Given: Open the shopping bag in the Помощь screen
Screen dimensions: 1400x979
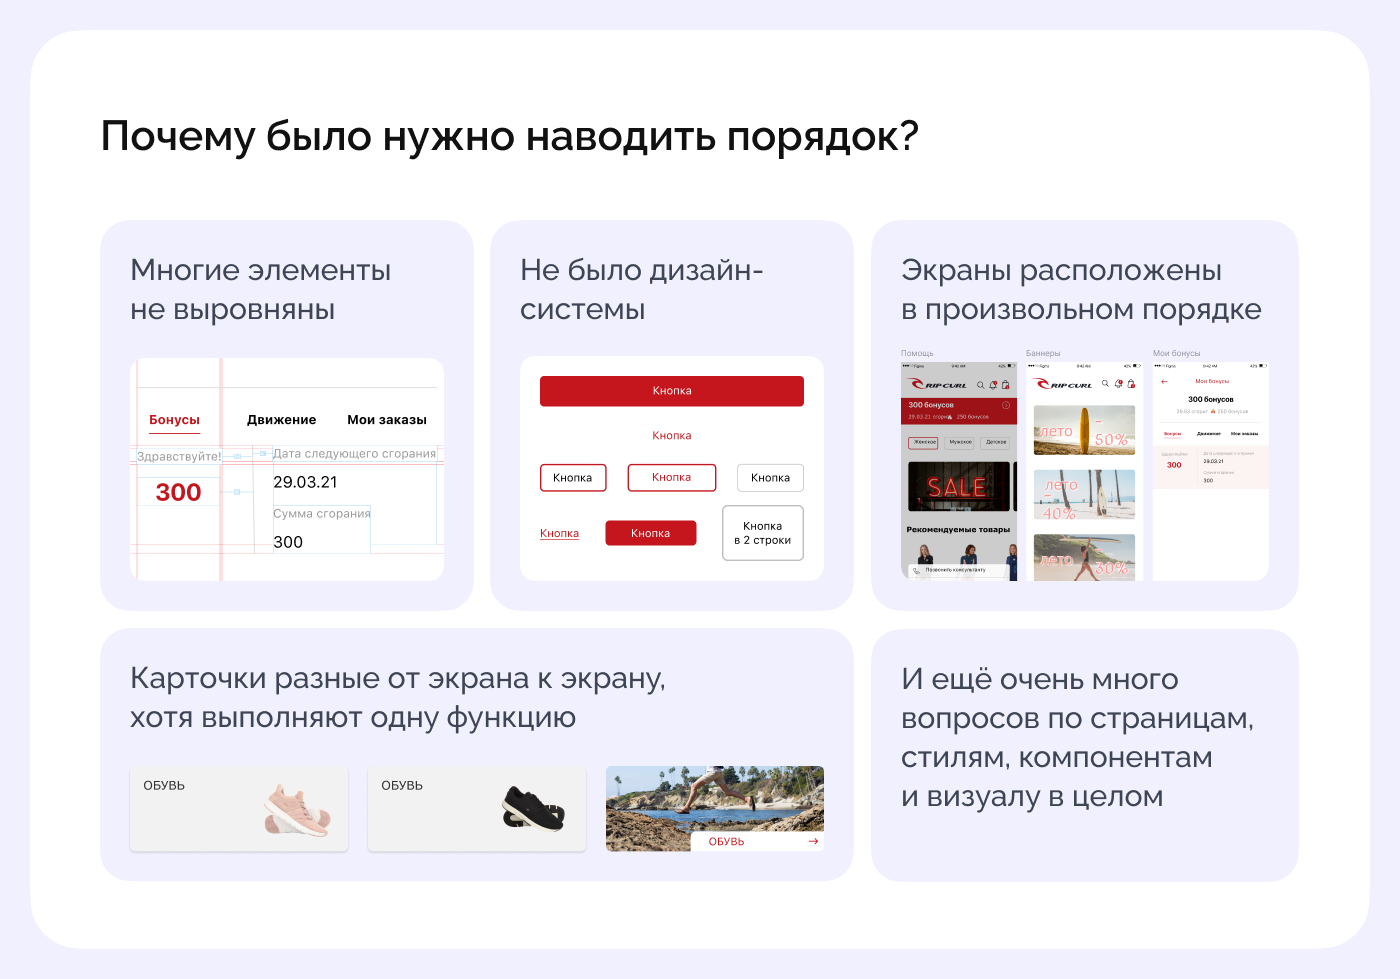Looking at the screenshot, I should point(1006,385).
